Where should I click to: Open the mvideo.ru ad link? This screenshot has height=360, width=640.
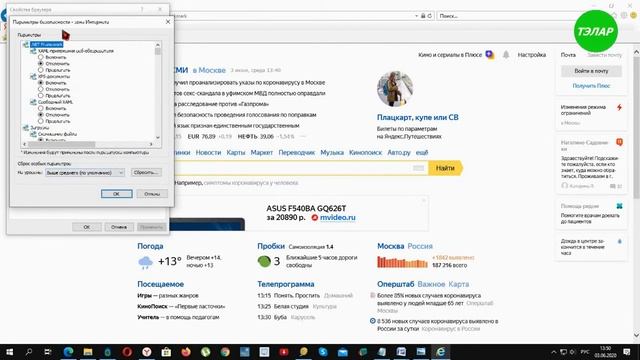pos(338,218)
